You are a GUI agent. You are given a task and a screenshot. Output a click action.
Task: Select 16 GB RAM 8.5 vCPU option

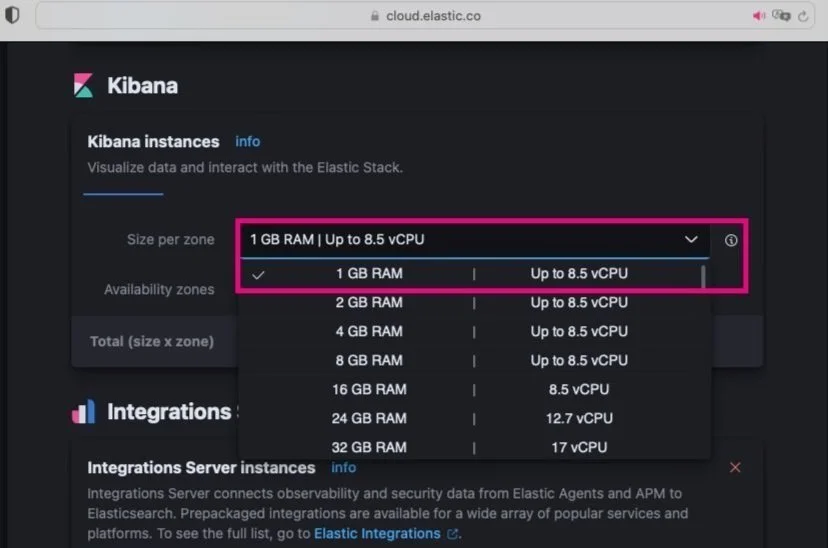[x=370, y=389]
